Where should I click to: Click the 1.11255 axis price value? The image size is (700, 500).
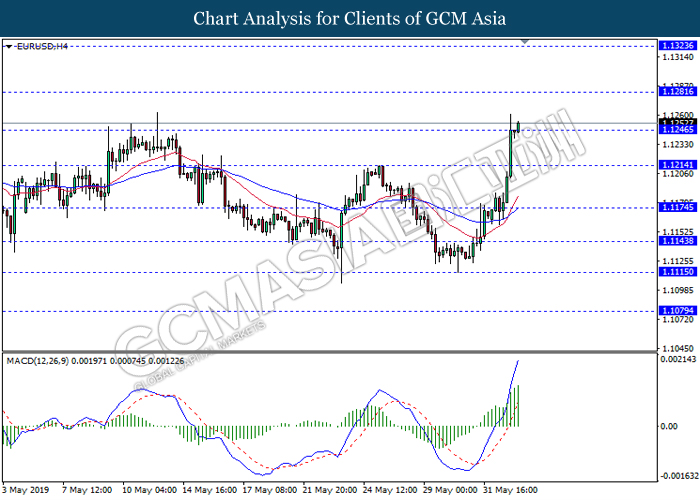(x=678, y=261)
